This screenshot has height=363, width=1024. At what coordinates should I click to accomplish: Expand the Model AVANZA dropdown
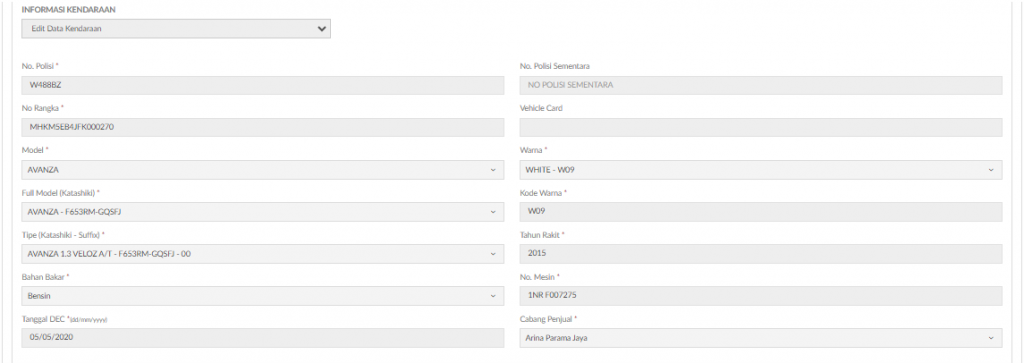tap(263, 170)
